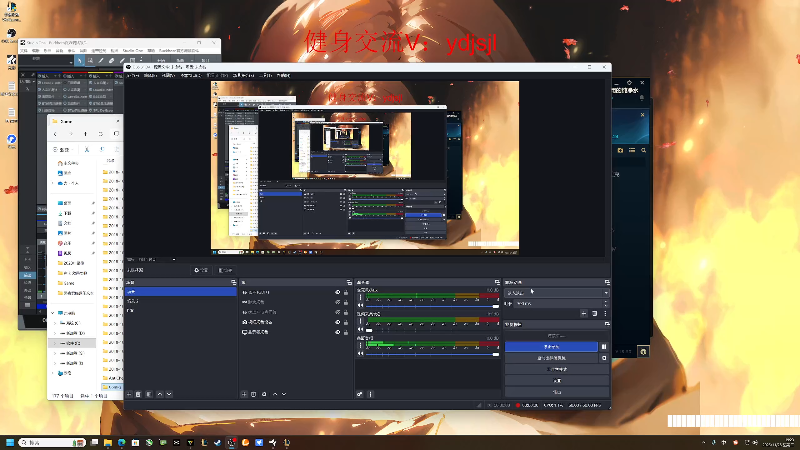Viewport: 800px width, 450px height.
Task: Toggle visibility of display capture bottom source
Action: (337, 332)
